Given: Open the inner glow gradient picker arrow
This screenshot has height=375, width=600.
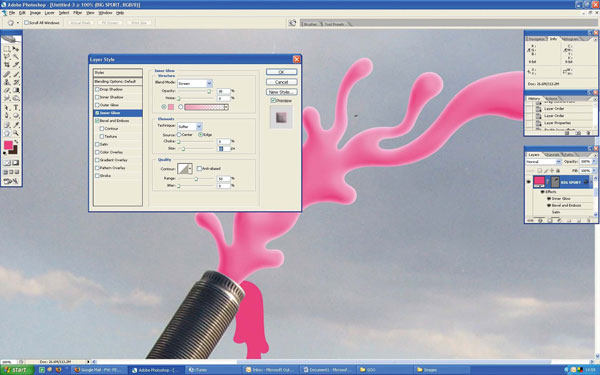Looking at the screenshot, I should (x=226, y=107).
